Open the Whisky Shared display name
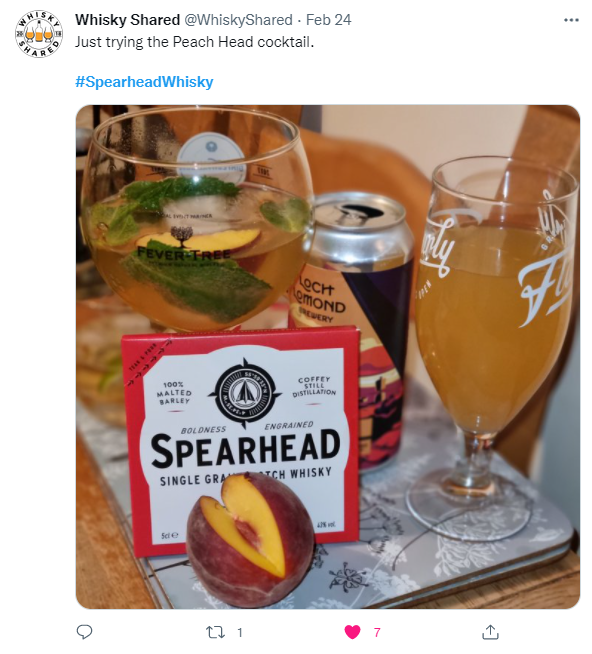 click(127, 20)
